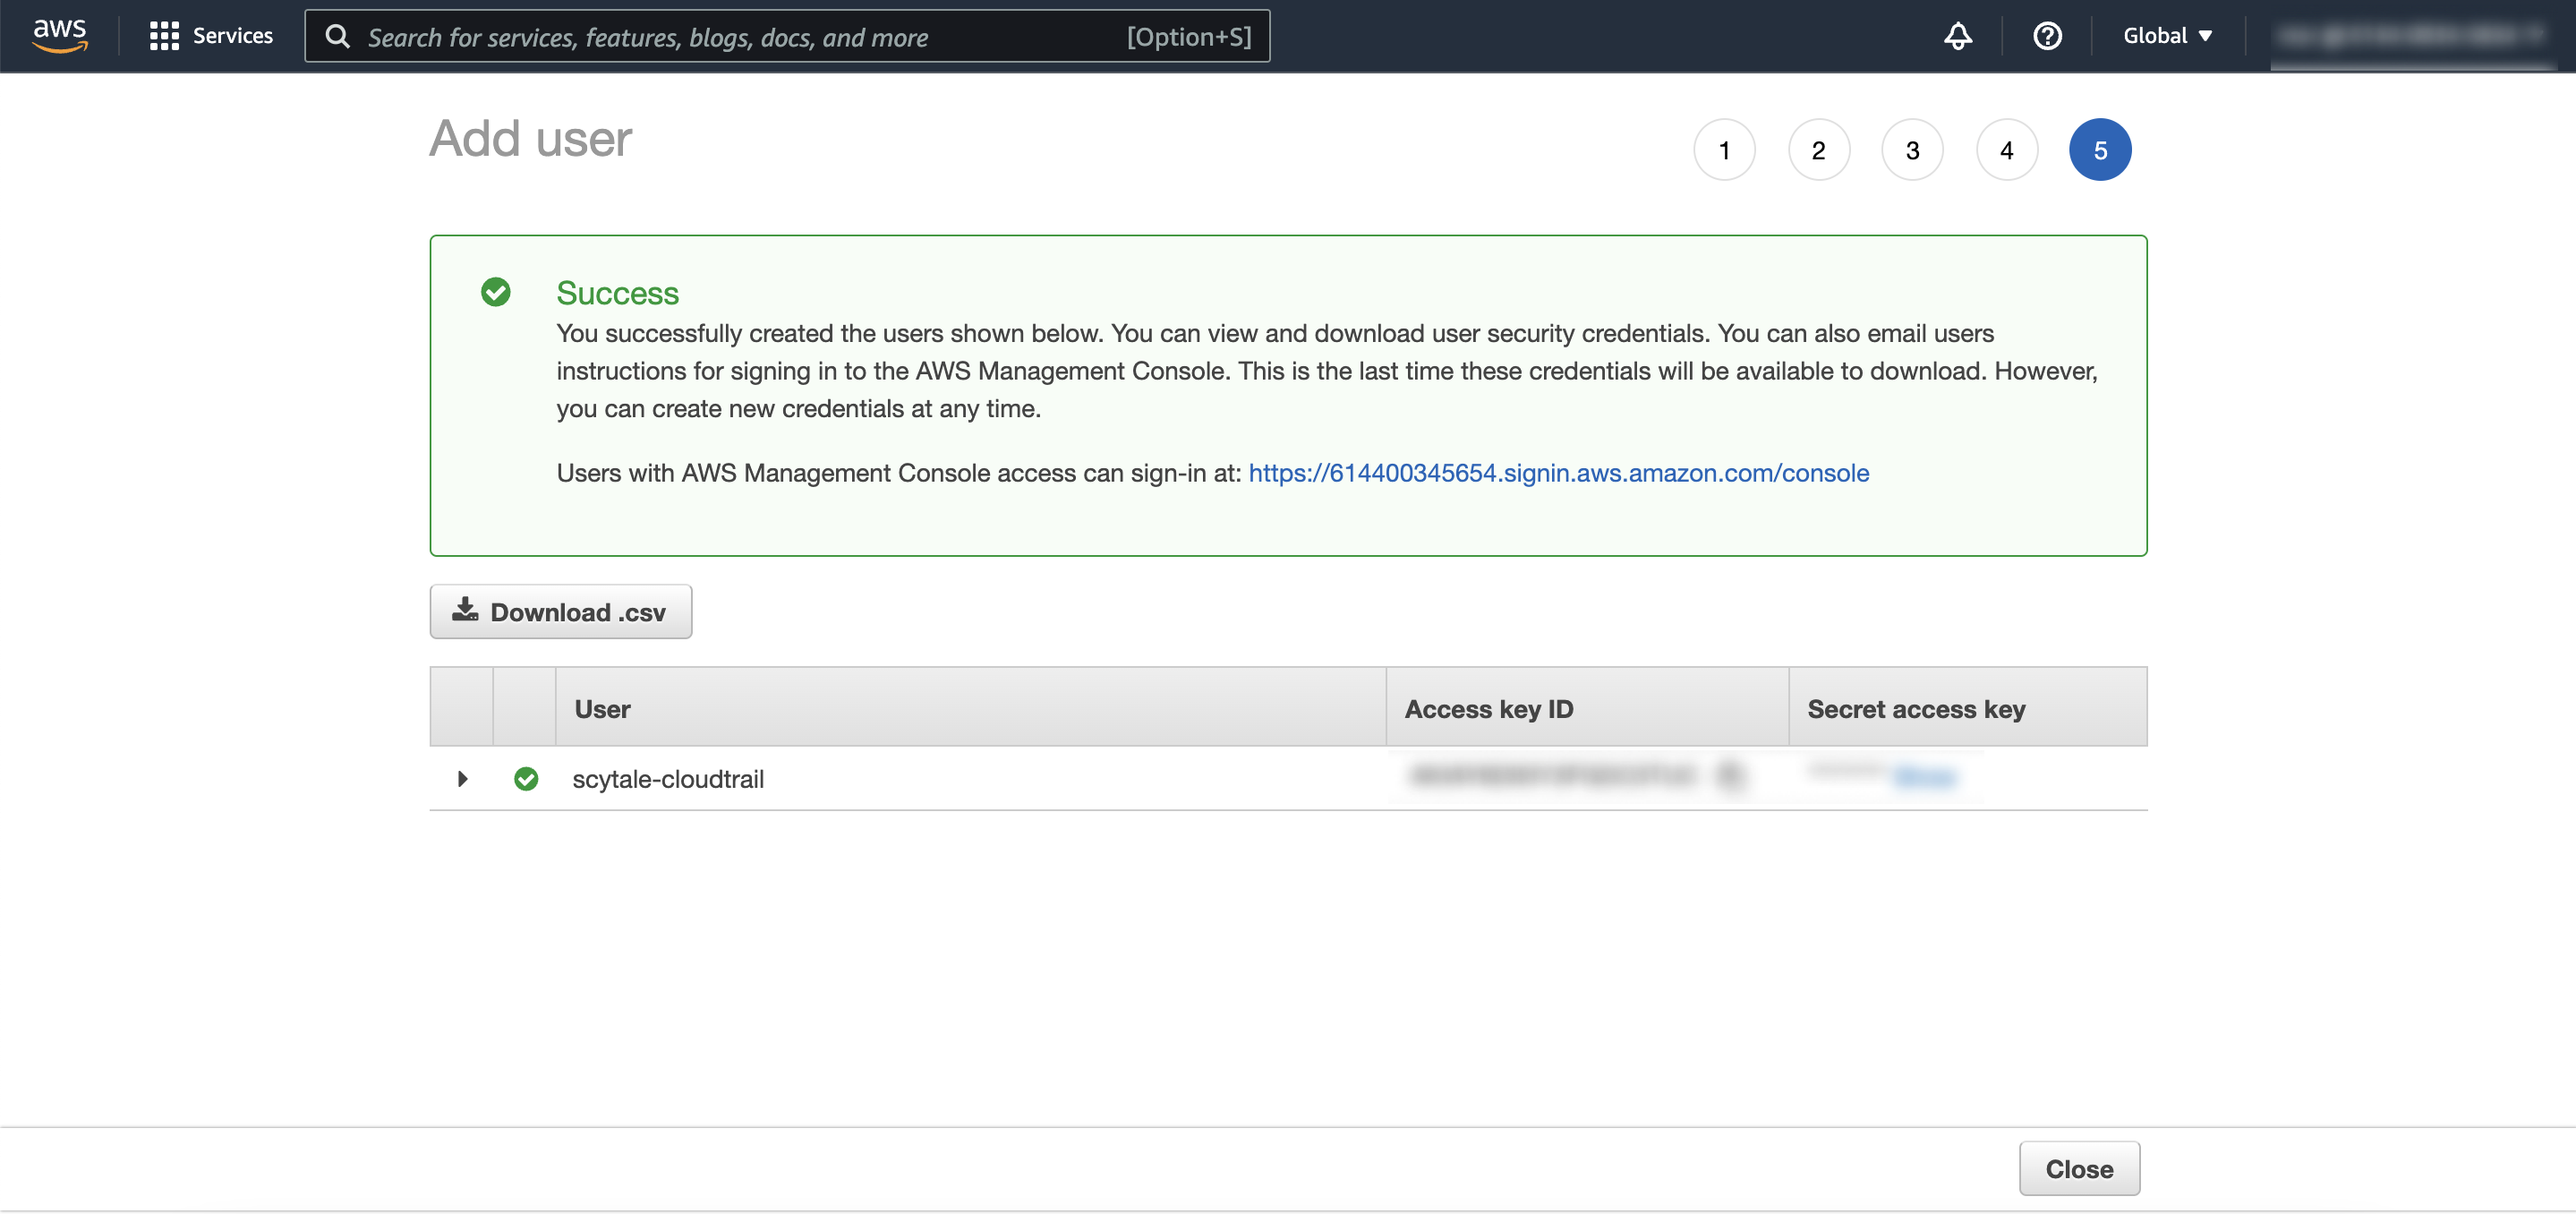Screen dimensions: 2576x1214
Task: Click the AWS logo home icon
Action: tap(60, 35)
